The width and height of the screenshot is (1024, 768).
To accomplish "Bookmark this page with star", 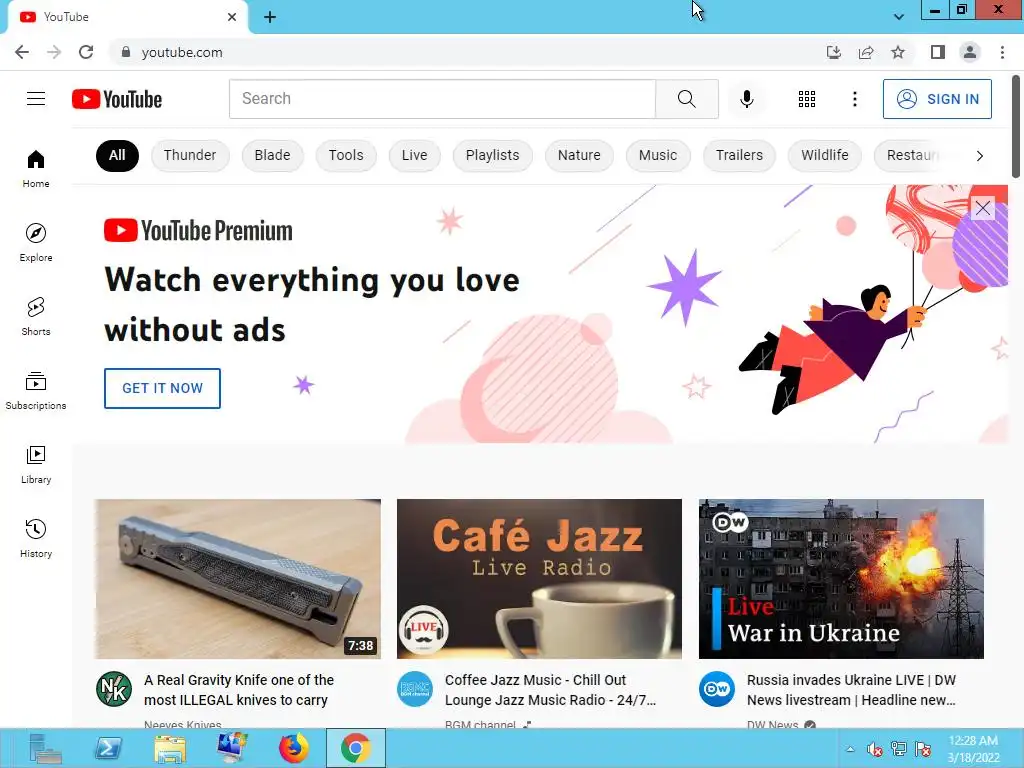I will 898,52.
